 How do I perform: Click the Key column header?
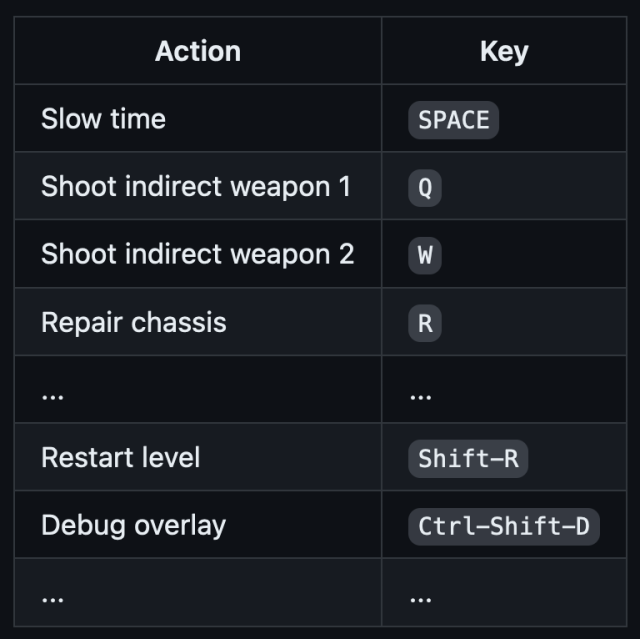pos(503,51)
